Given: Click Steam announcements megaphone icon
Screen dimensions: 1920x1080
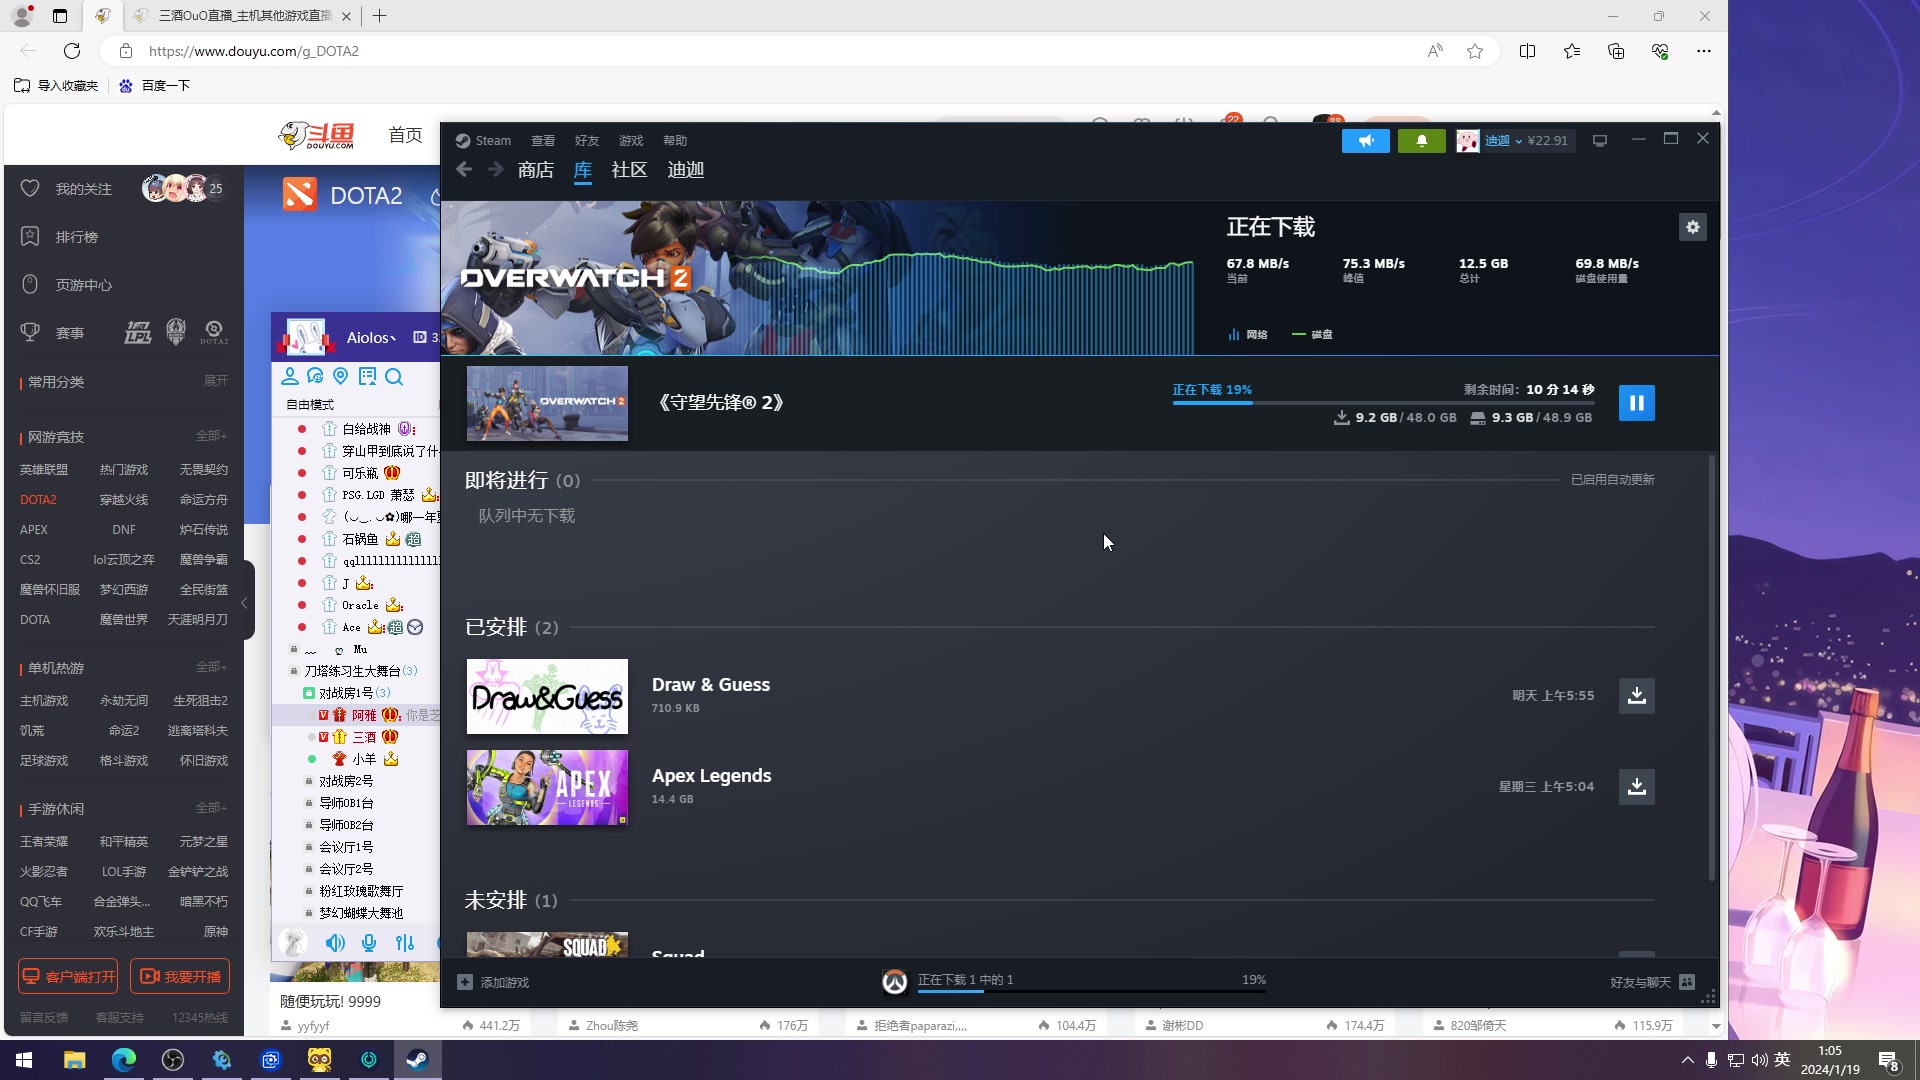Looking at the screenshot, I should point(1365,141).
